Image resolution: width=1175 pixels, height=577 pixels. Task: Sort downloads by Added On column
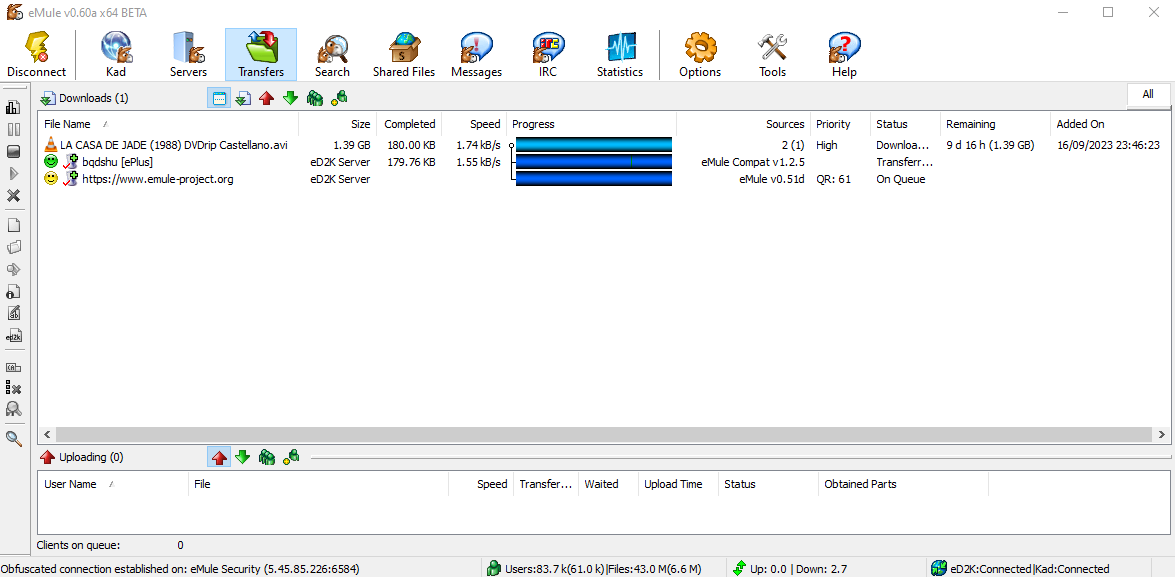pos(1110,124)
